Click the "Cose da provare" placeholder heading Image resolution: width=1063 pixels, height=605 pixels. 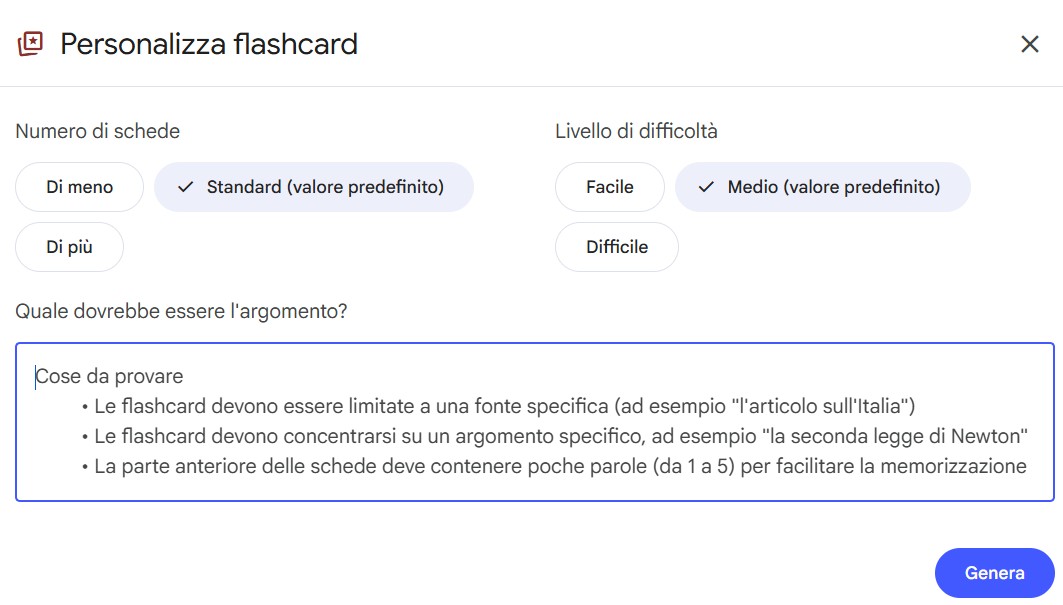(110, 377)
